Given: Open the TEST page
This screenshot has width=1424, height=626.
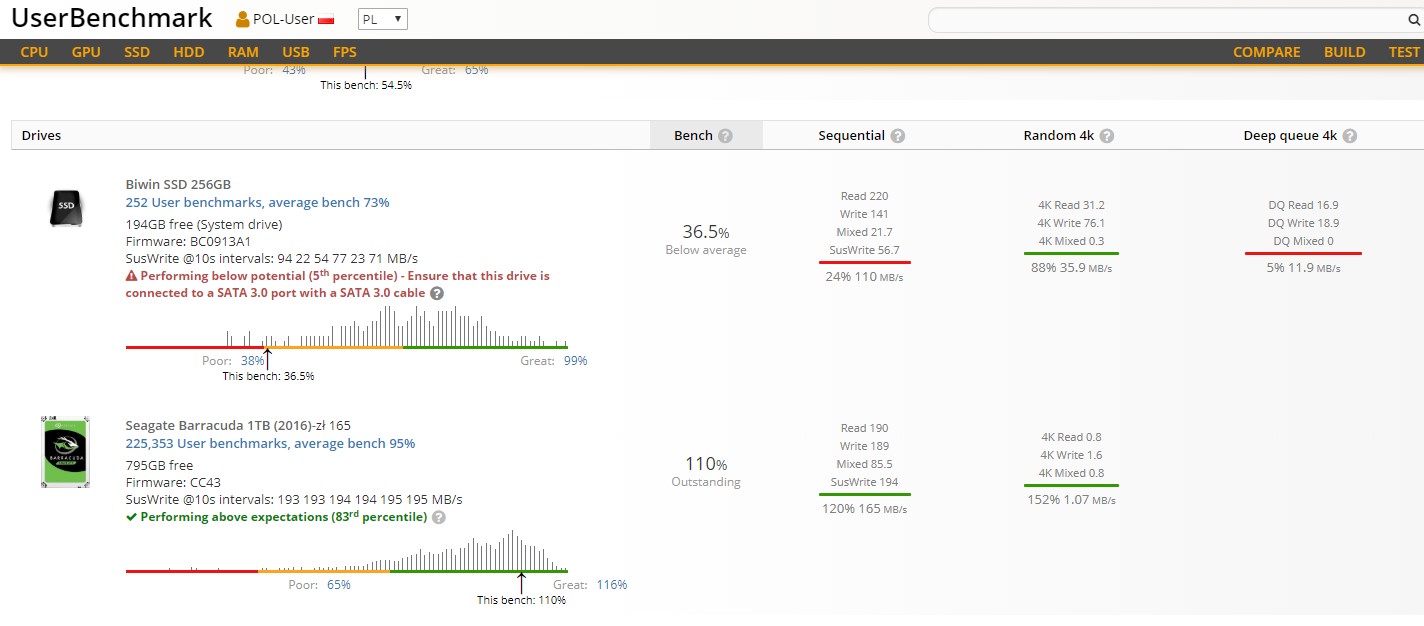Looking at the screenshot, I should [x=1404, y=52].
